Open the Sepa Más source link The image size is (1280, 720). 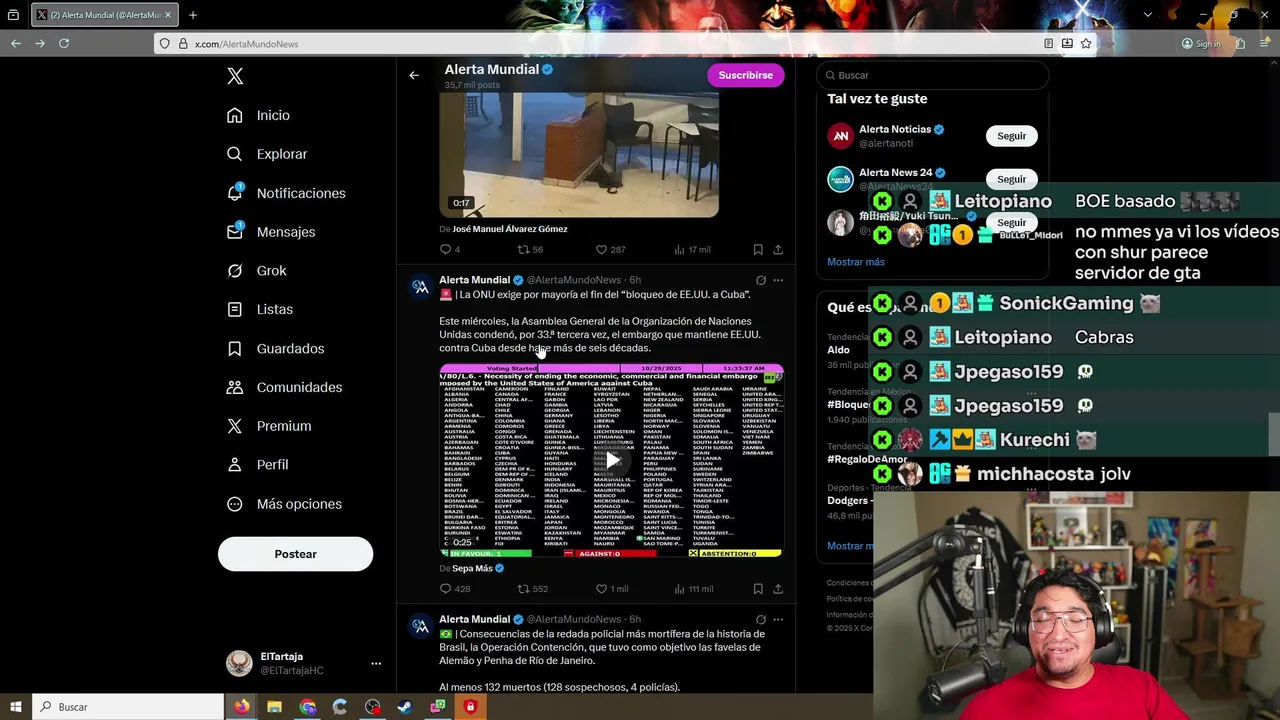pyautogui.click(x=472, y=568)
